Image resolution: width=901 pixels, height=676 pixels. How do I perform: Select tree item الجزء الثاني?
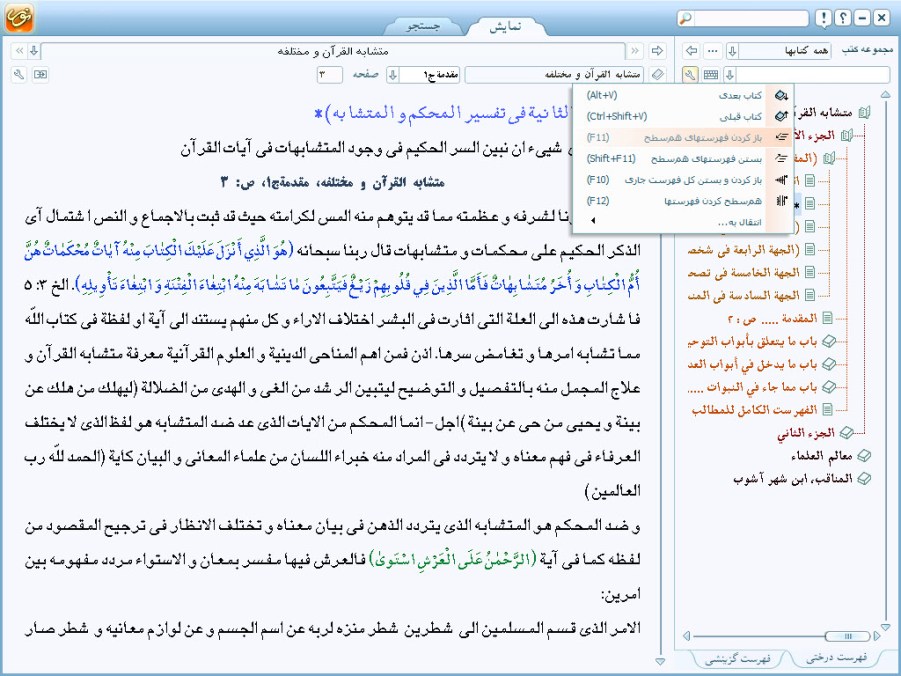[806, 433]
